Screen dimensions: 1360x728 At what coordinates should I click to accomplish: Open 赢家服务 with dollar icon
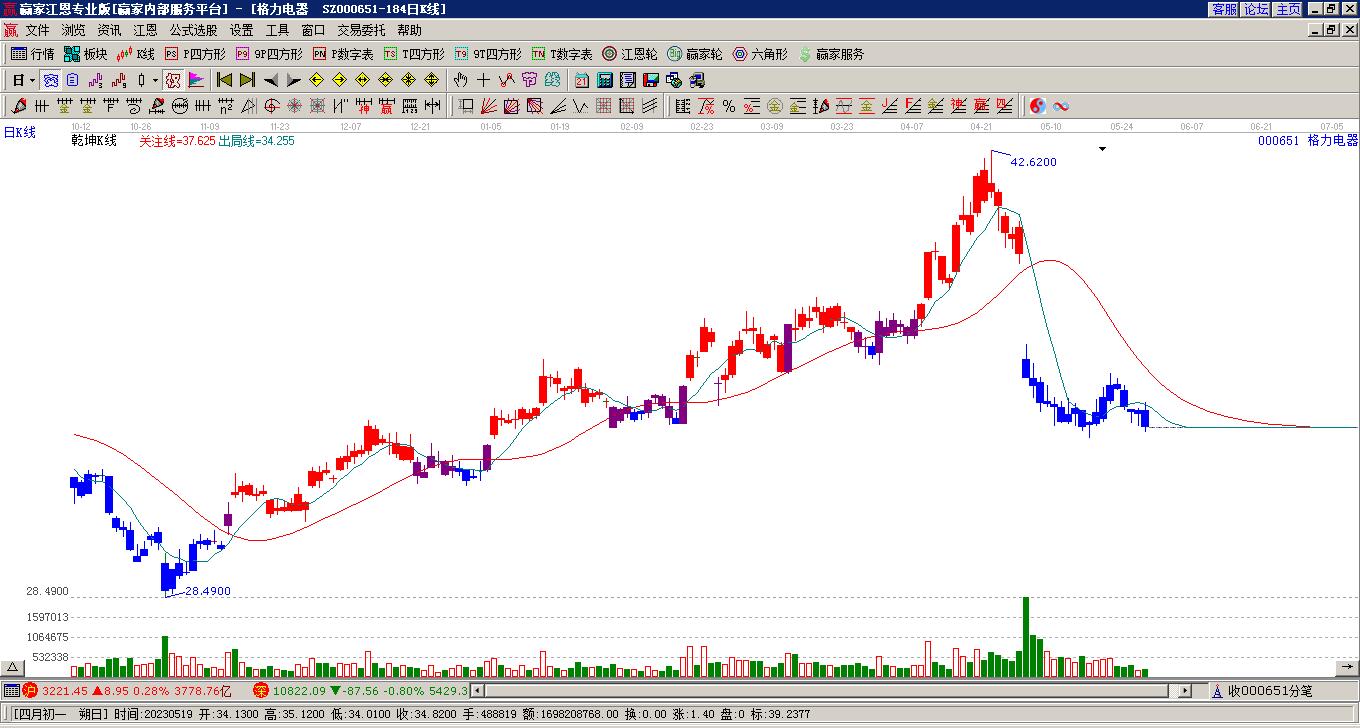coord(832,54)
